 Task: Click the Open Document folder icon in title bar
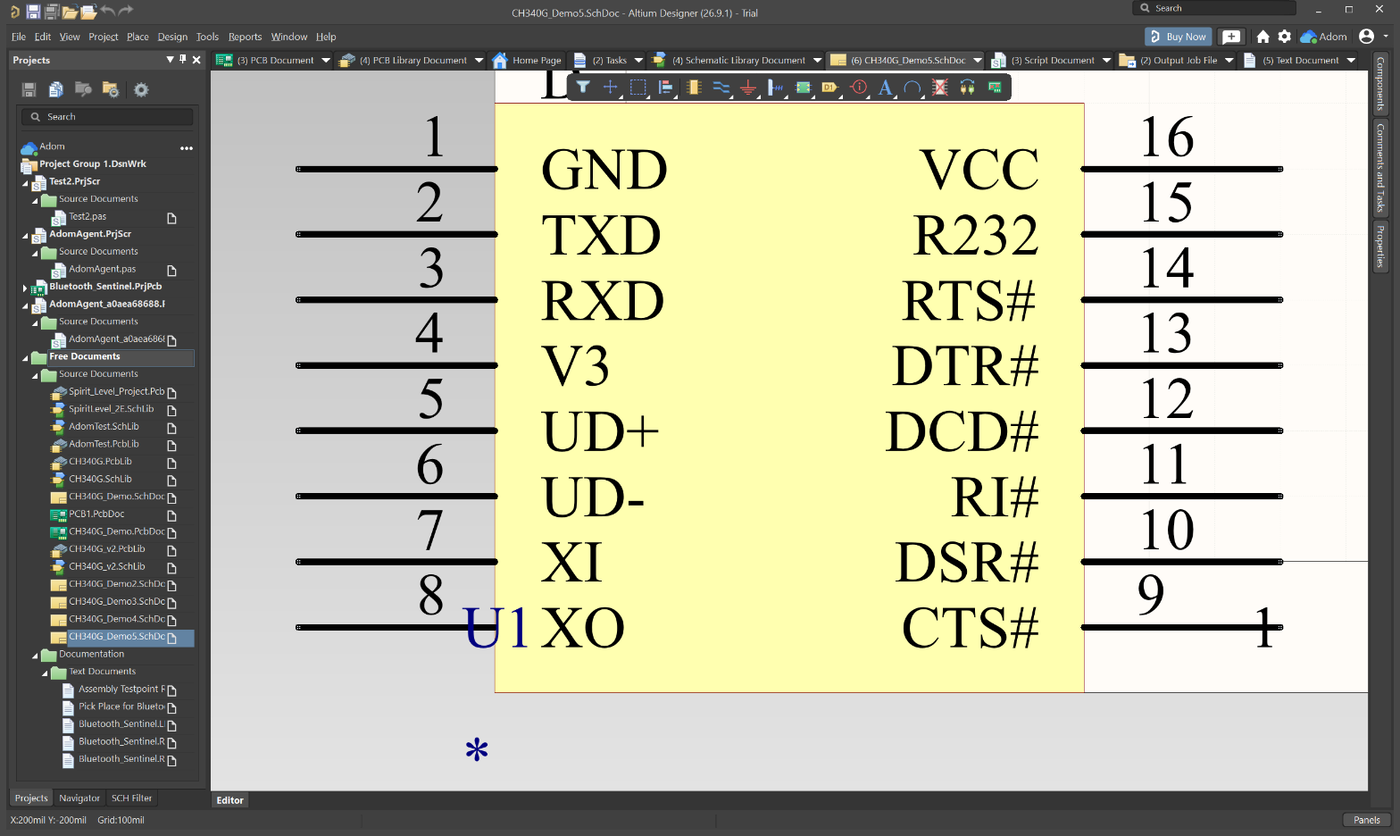click(x=69, y=11)
